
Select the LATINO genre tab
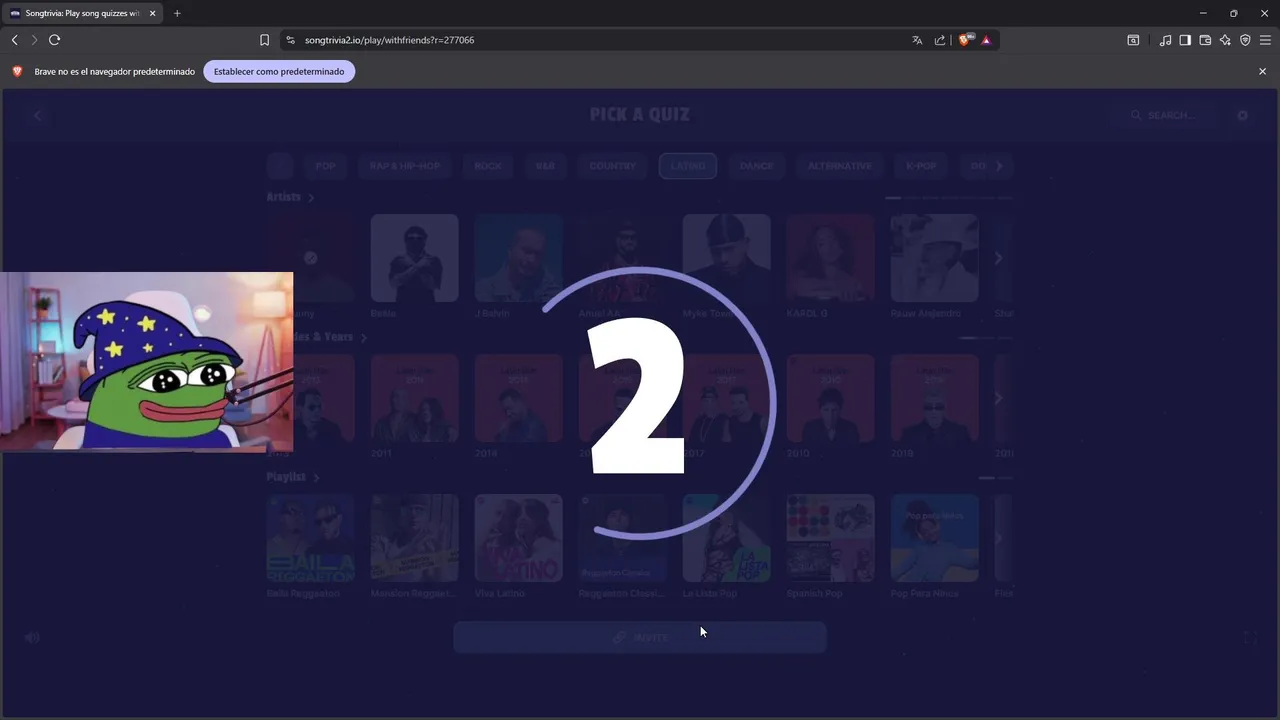pos(688,166)
